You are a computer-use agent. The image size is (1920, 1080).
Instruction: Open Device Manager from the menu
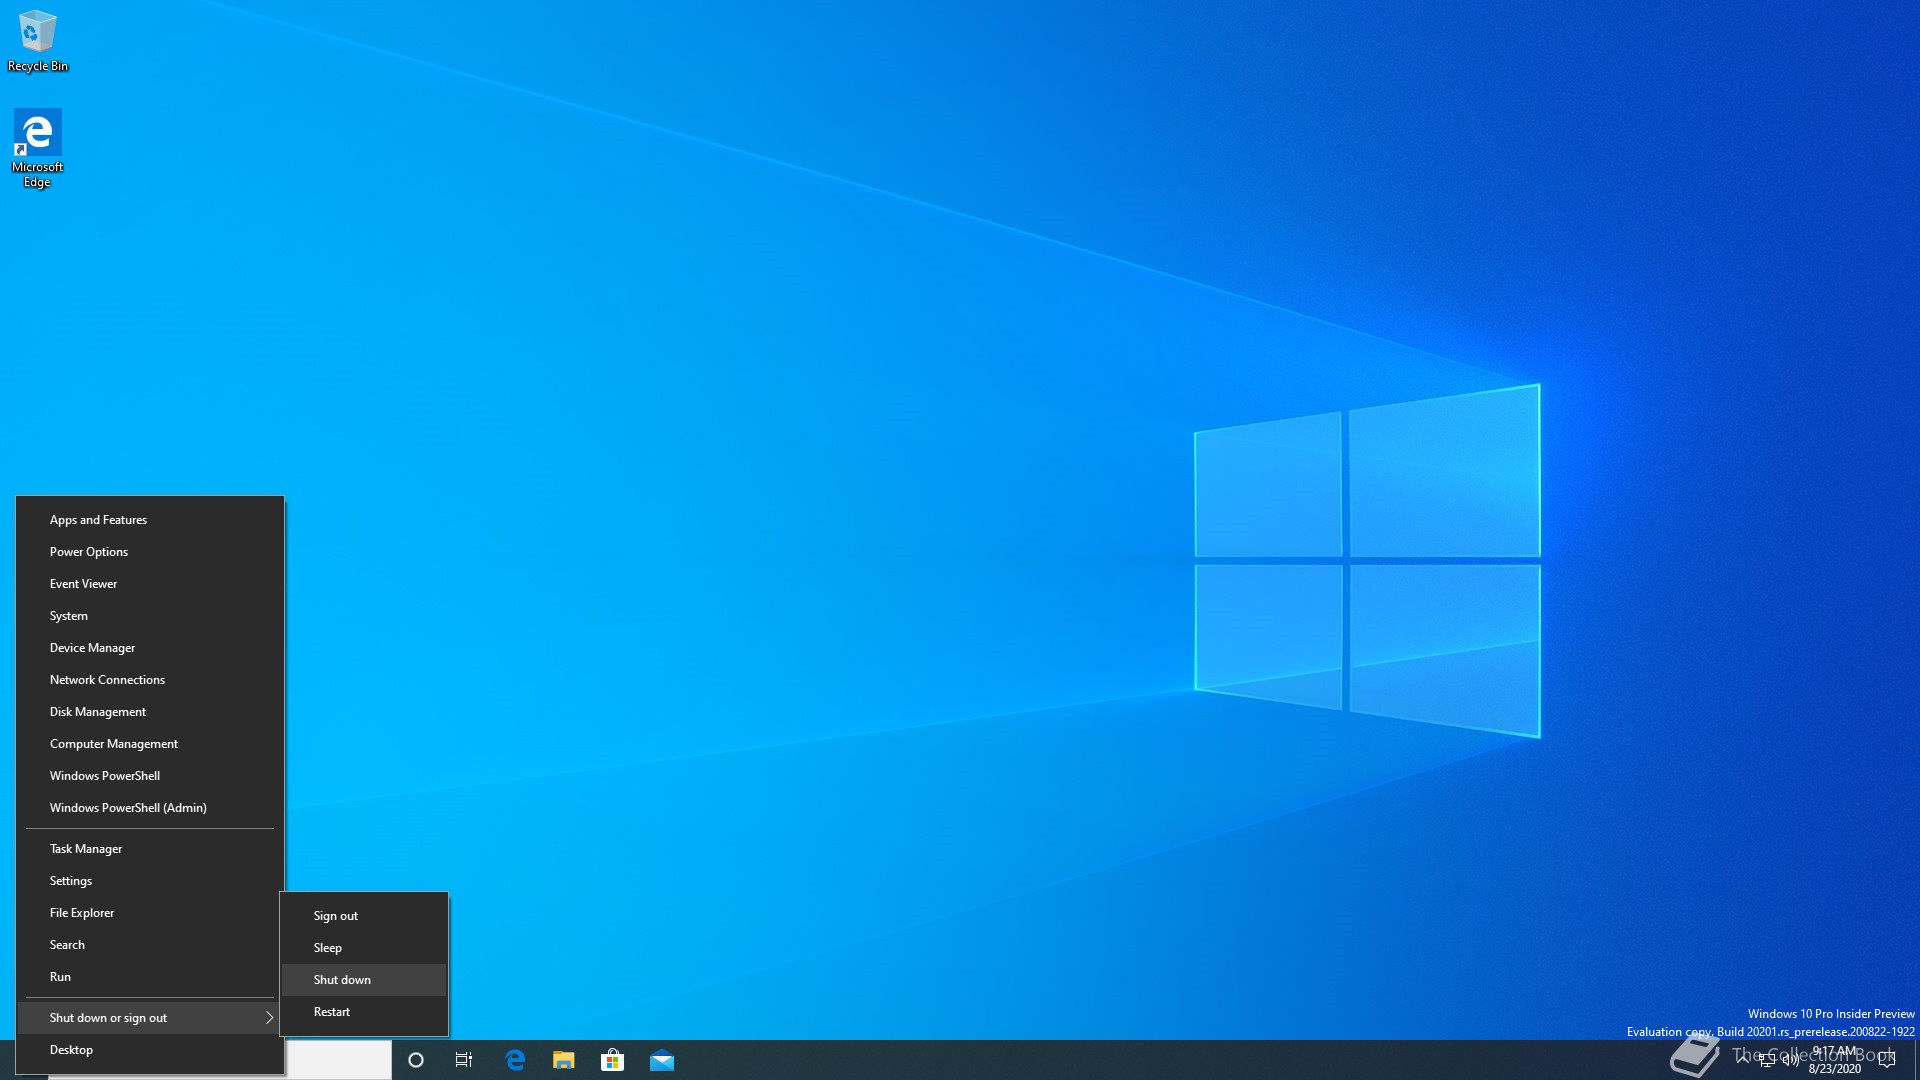coord(92,648)
